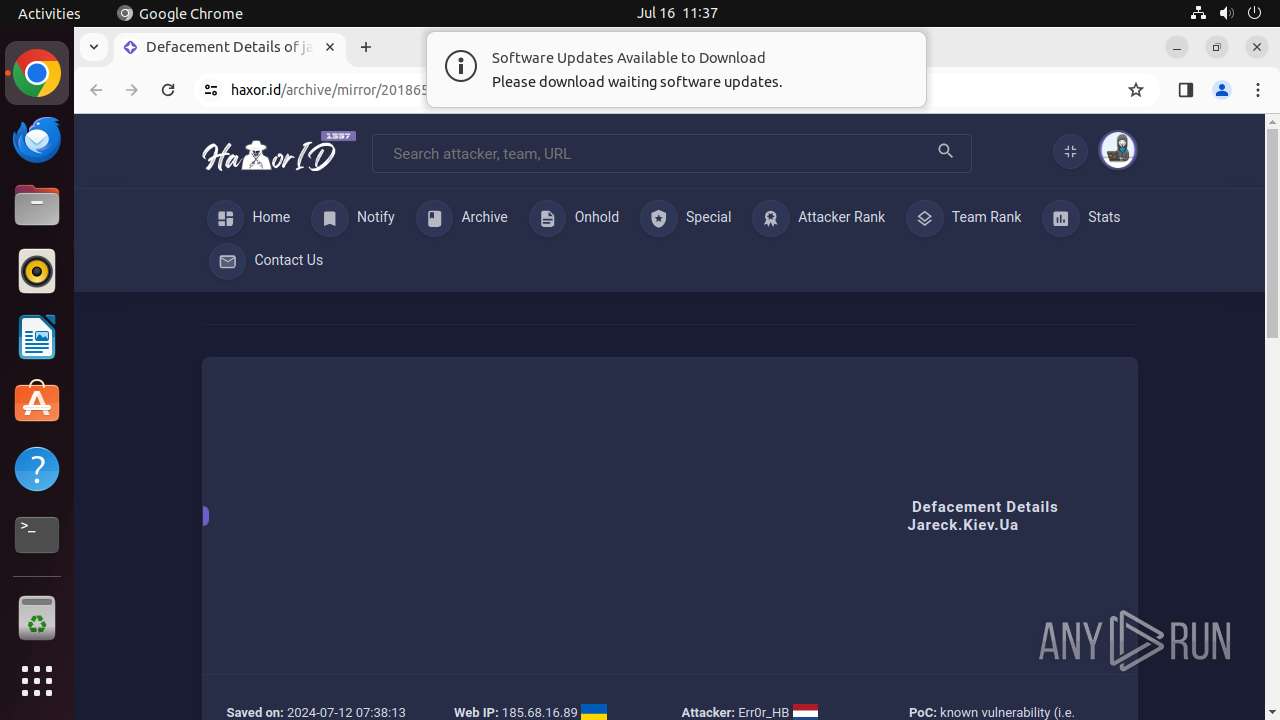Open the Contact Us page
The height and width of the screenshot is (720, 1280).
point(267,261)
